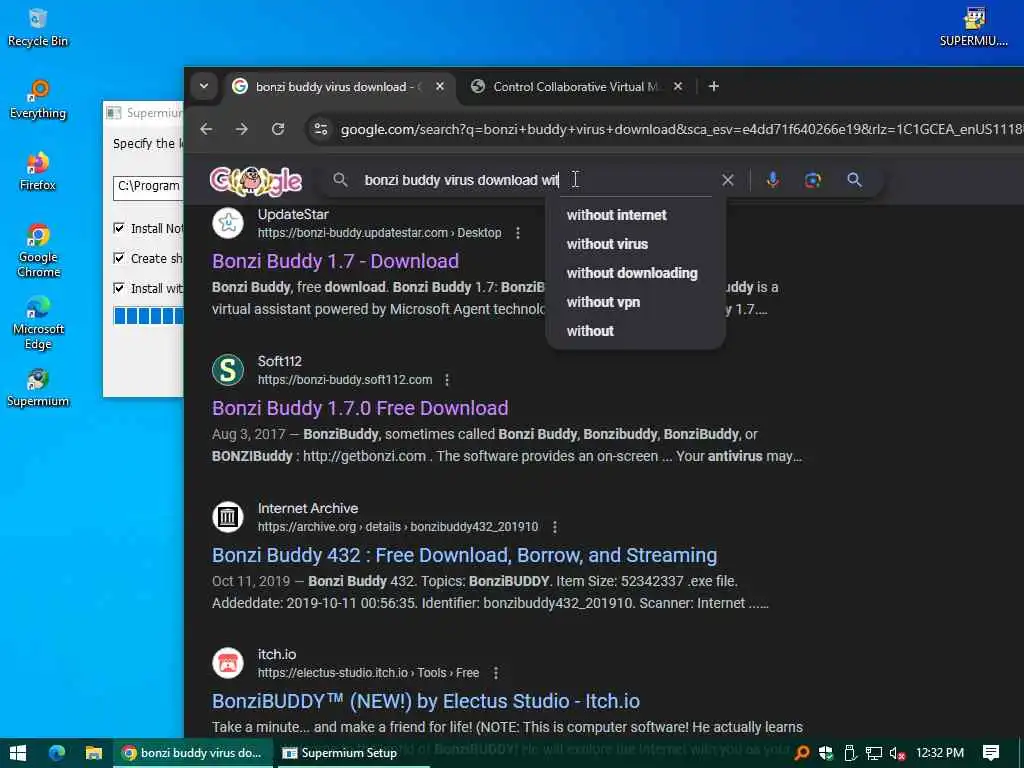The width and height of the screenshot is (1024, 768).
Task: Open more options for Internet Archive result
Action: [x=554, y=526]
